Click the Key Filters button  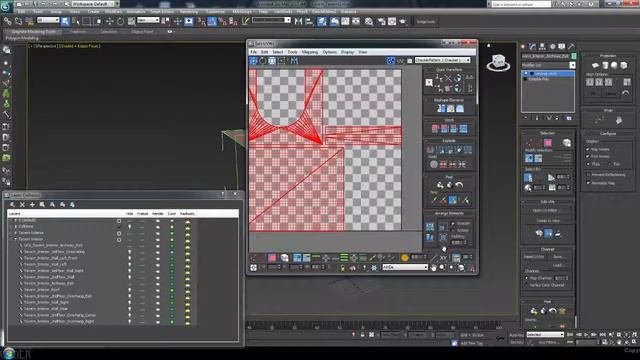[x=548, y=342]
